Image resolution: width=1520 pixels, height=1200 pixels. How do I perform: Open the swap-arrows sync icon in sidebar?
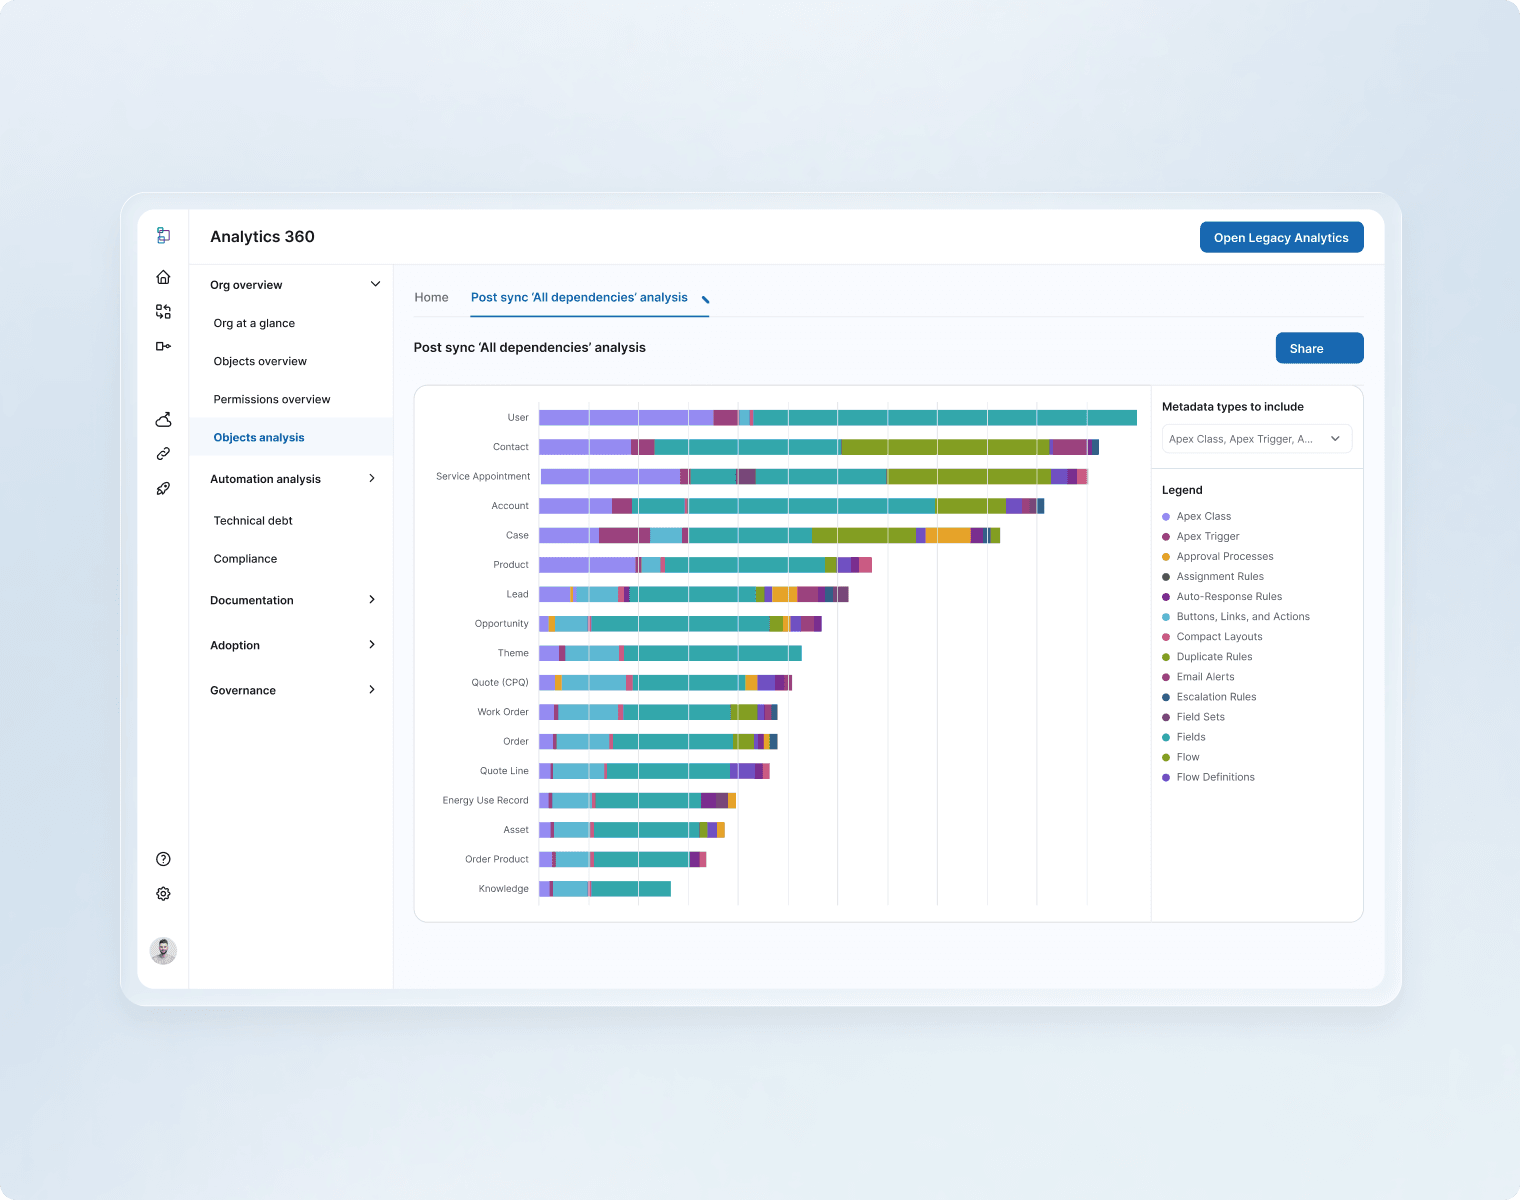point(163,312)
